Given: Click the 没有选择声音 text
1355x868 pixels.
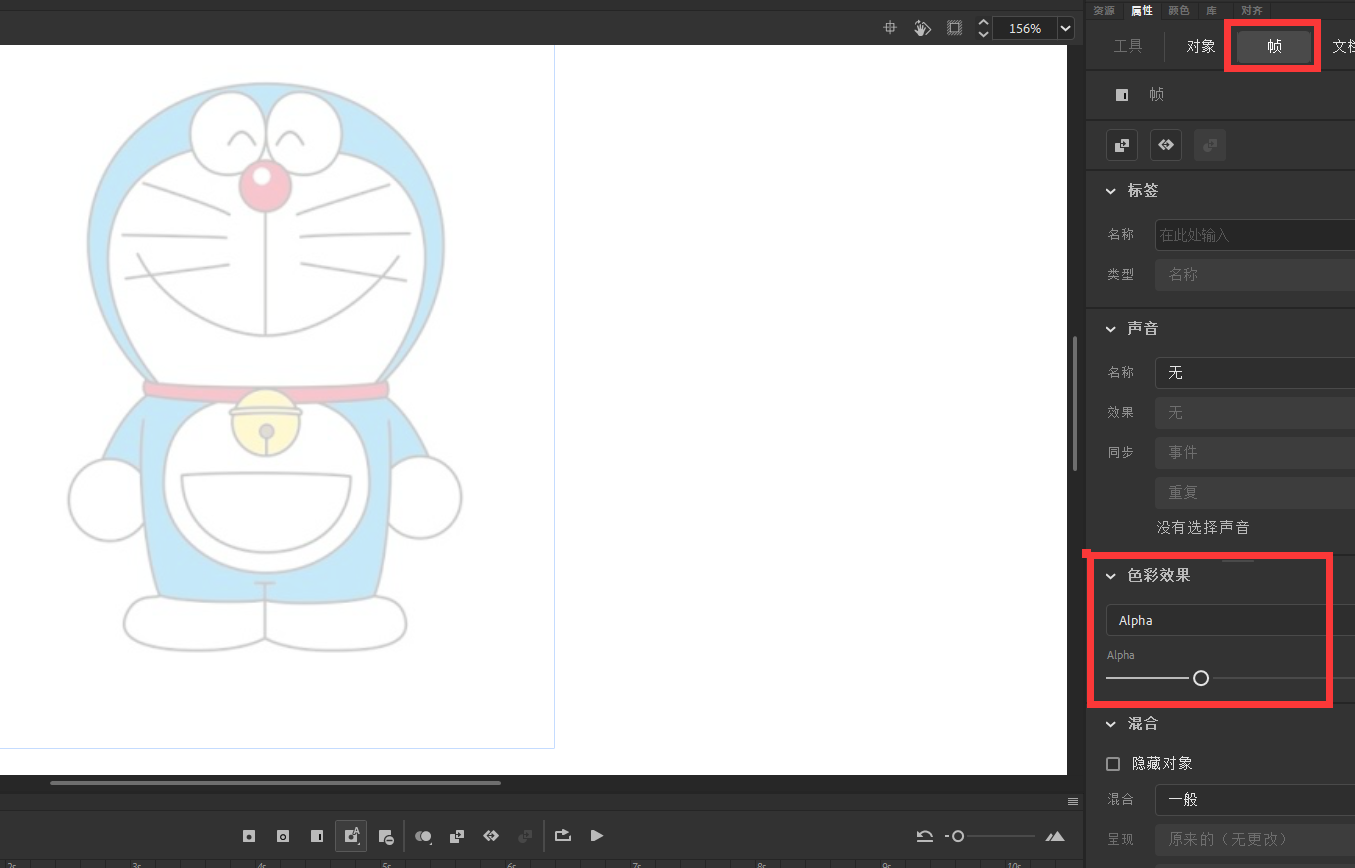Looking at the screenshot, I should pyautogui.click(x=1203, y=527).
